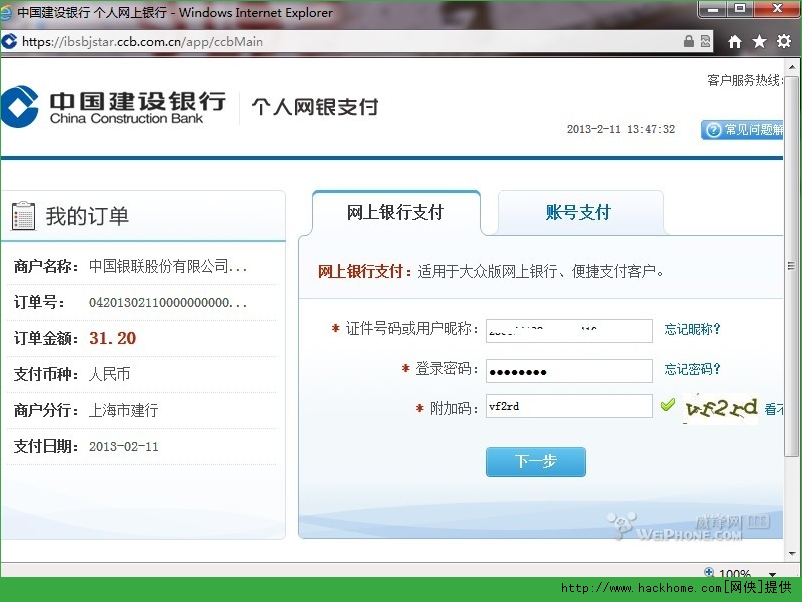Click the zoom magnifier icon in status bar
The width and height of the screenshot is (802, 602).
pos(709,572)
